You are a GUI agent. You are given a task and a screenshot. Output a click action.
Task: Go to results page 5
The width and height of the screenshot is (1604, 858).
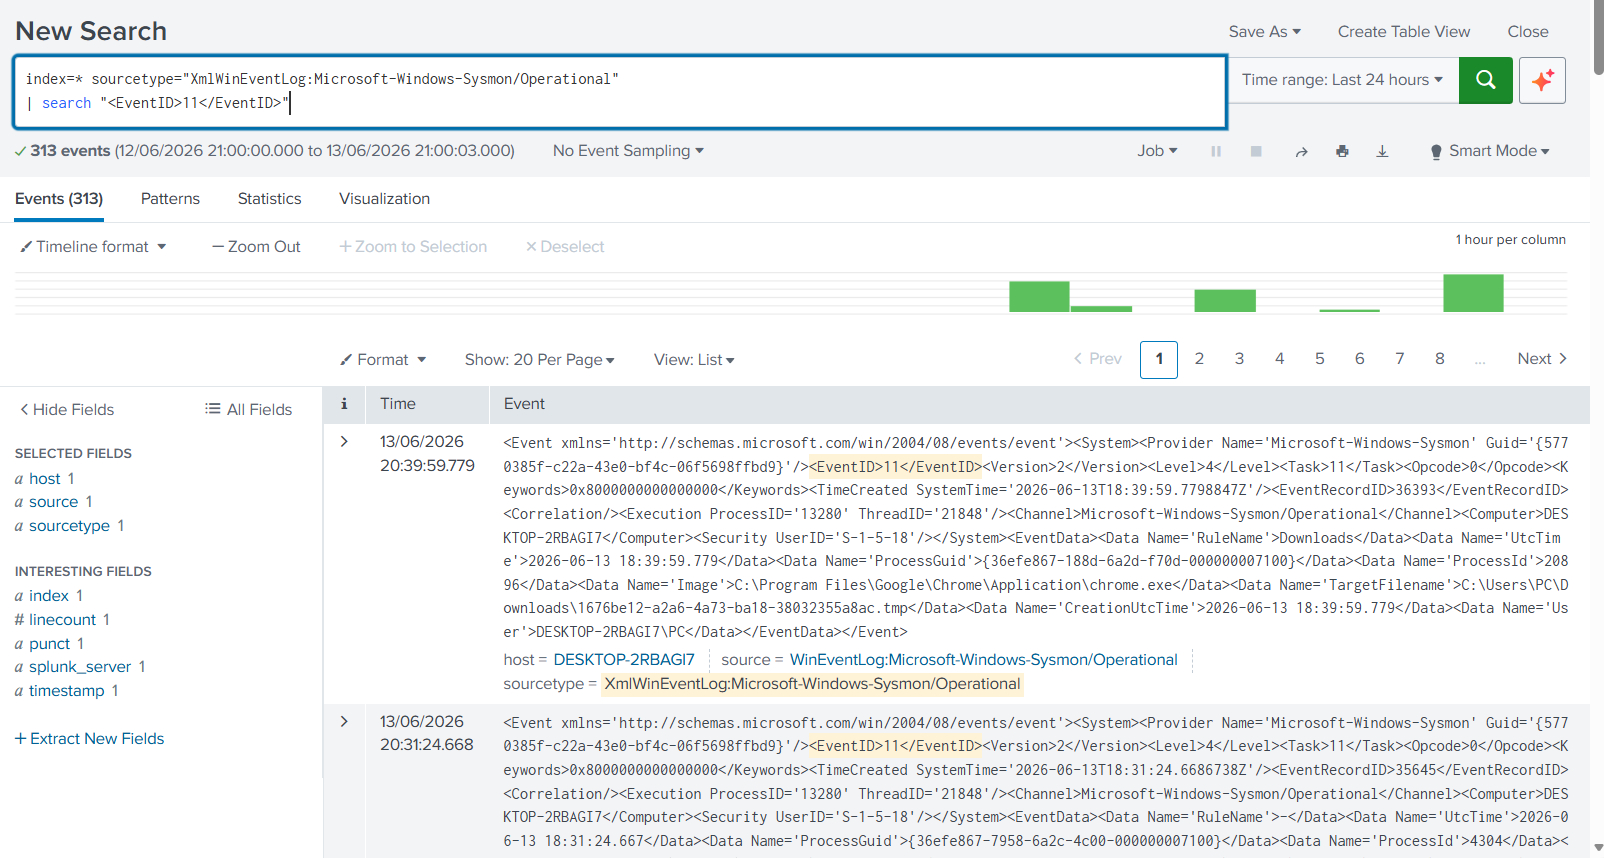(x=1319, y=359)
